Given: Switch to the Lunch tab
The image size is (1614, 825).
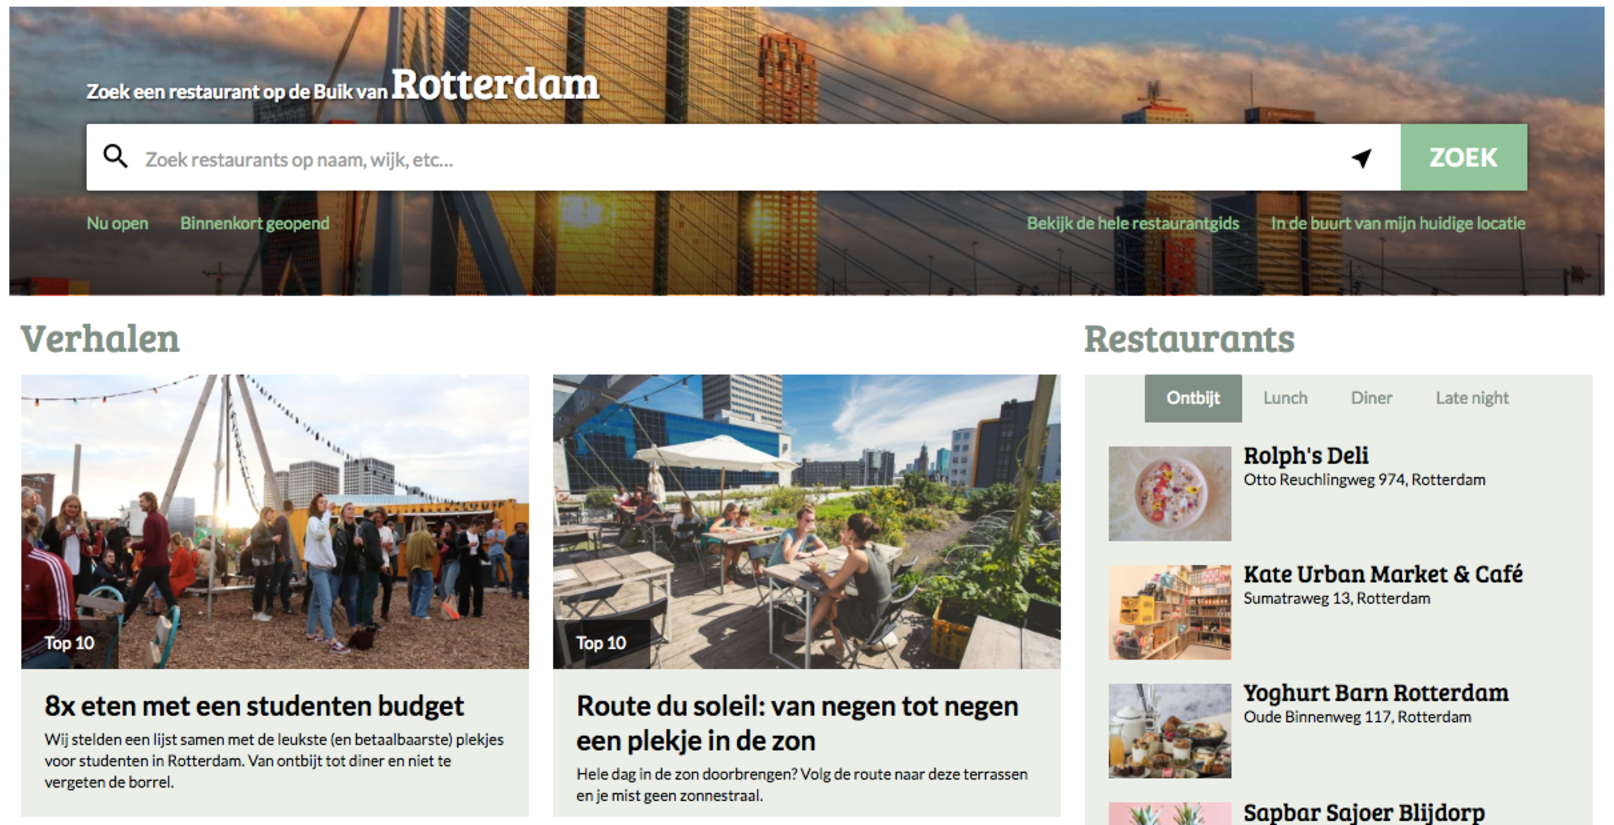Looking at the screenshot, I should click(1285, 398).
